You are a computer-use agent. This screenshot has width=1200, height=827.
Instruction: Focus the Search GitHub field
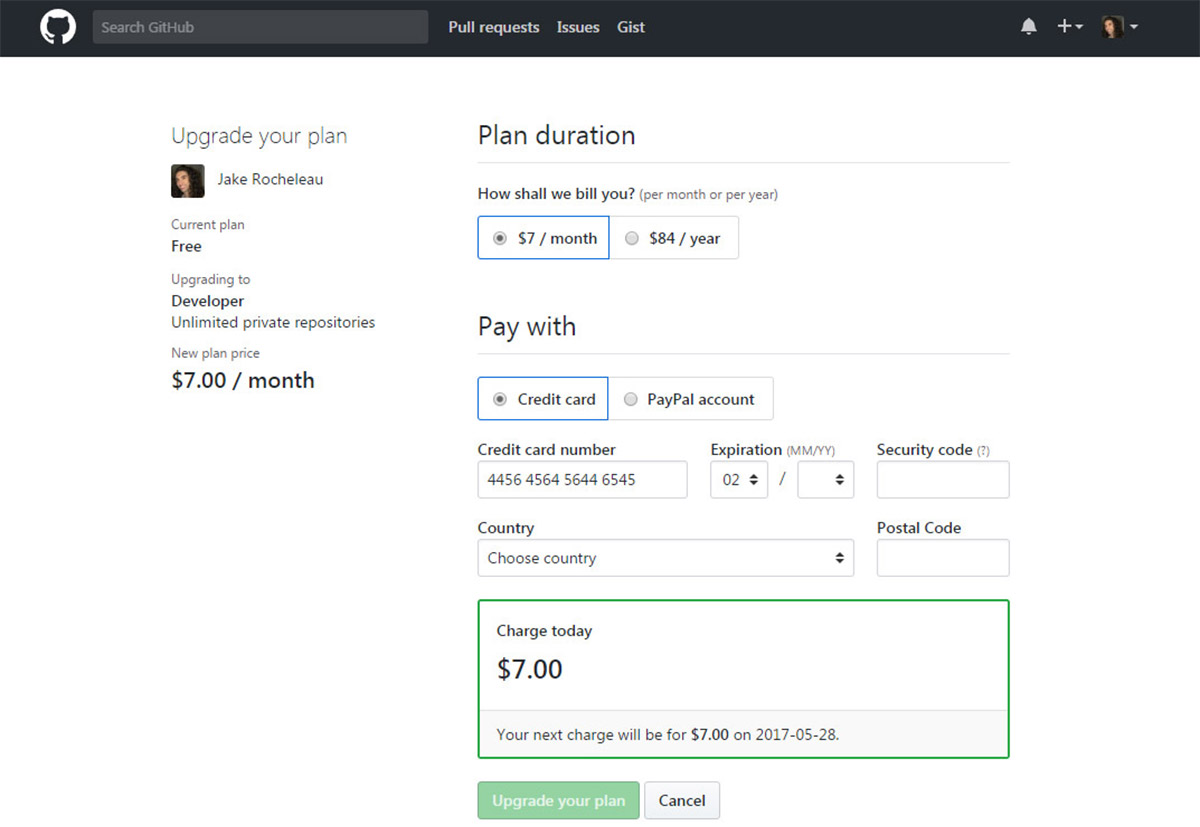[x=260, y=27]
